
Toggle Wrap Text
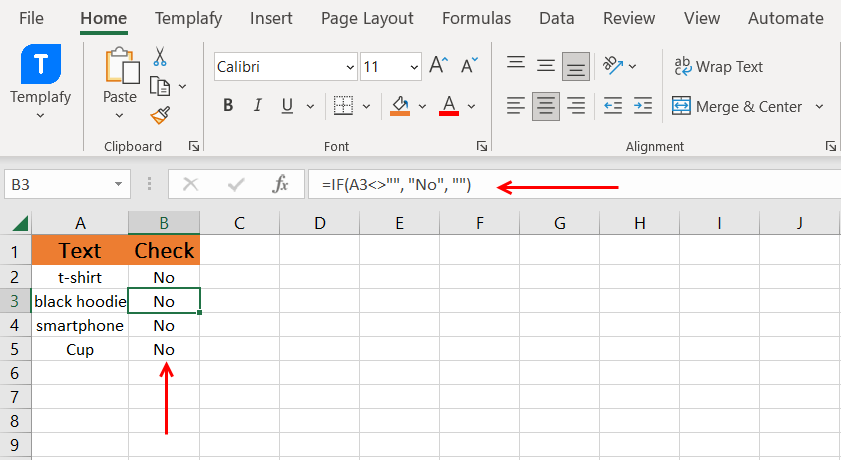click(718, 66)
